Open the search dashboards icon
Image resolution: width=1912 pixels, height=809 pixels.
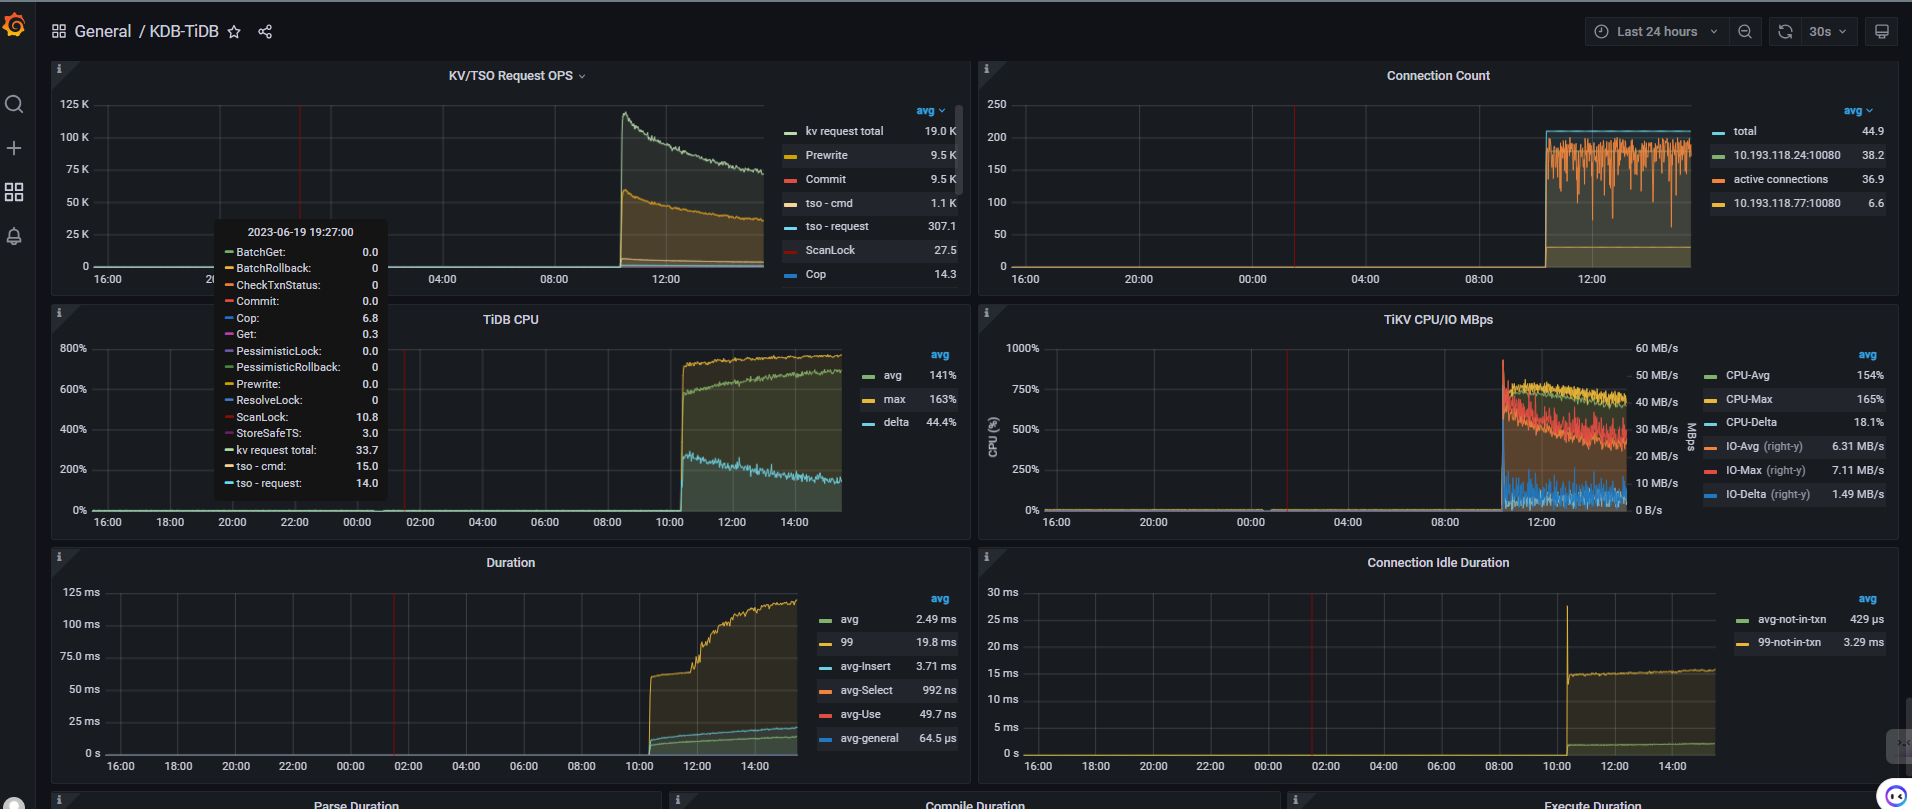14,104
